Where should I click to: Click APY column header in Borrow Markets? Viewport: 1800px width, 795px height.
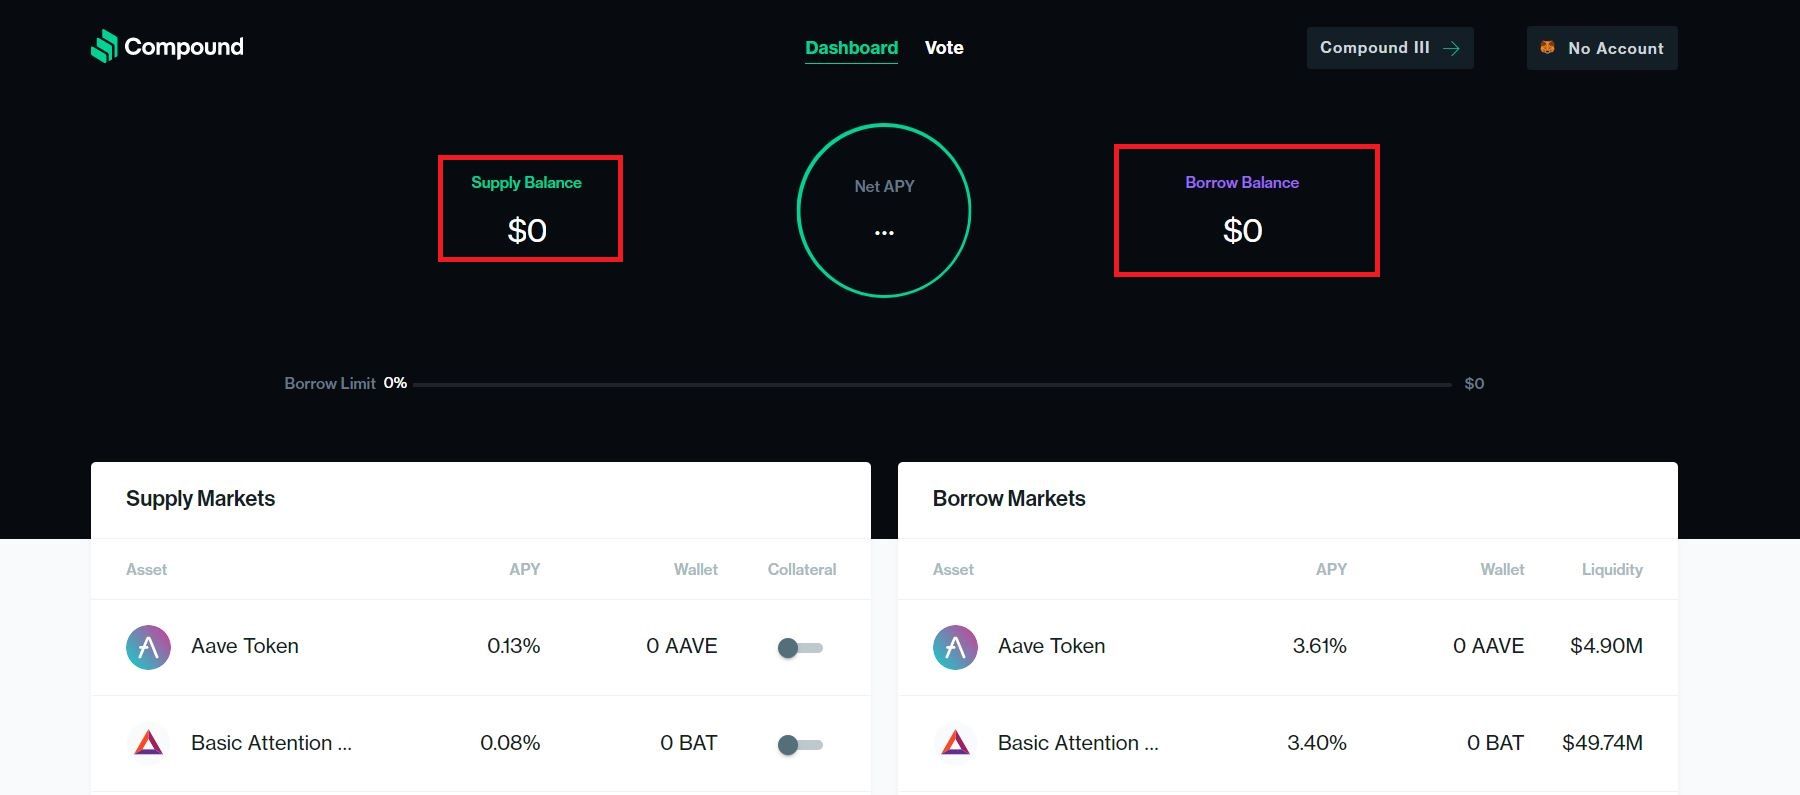1331,569
